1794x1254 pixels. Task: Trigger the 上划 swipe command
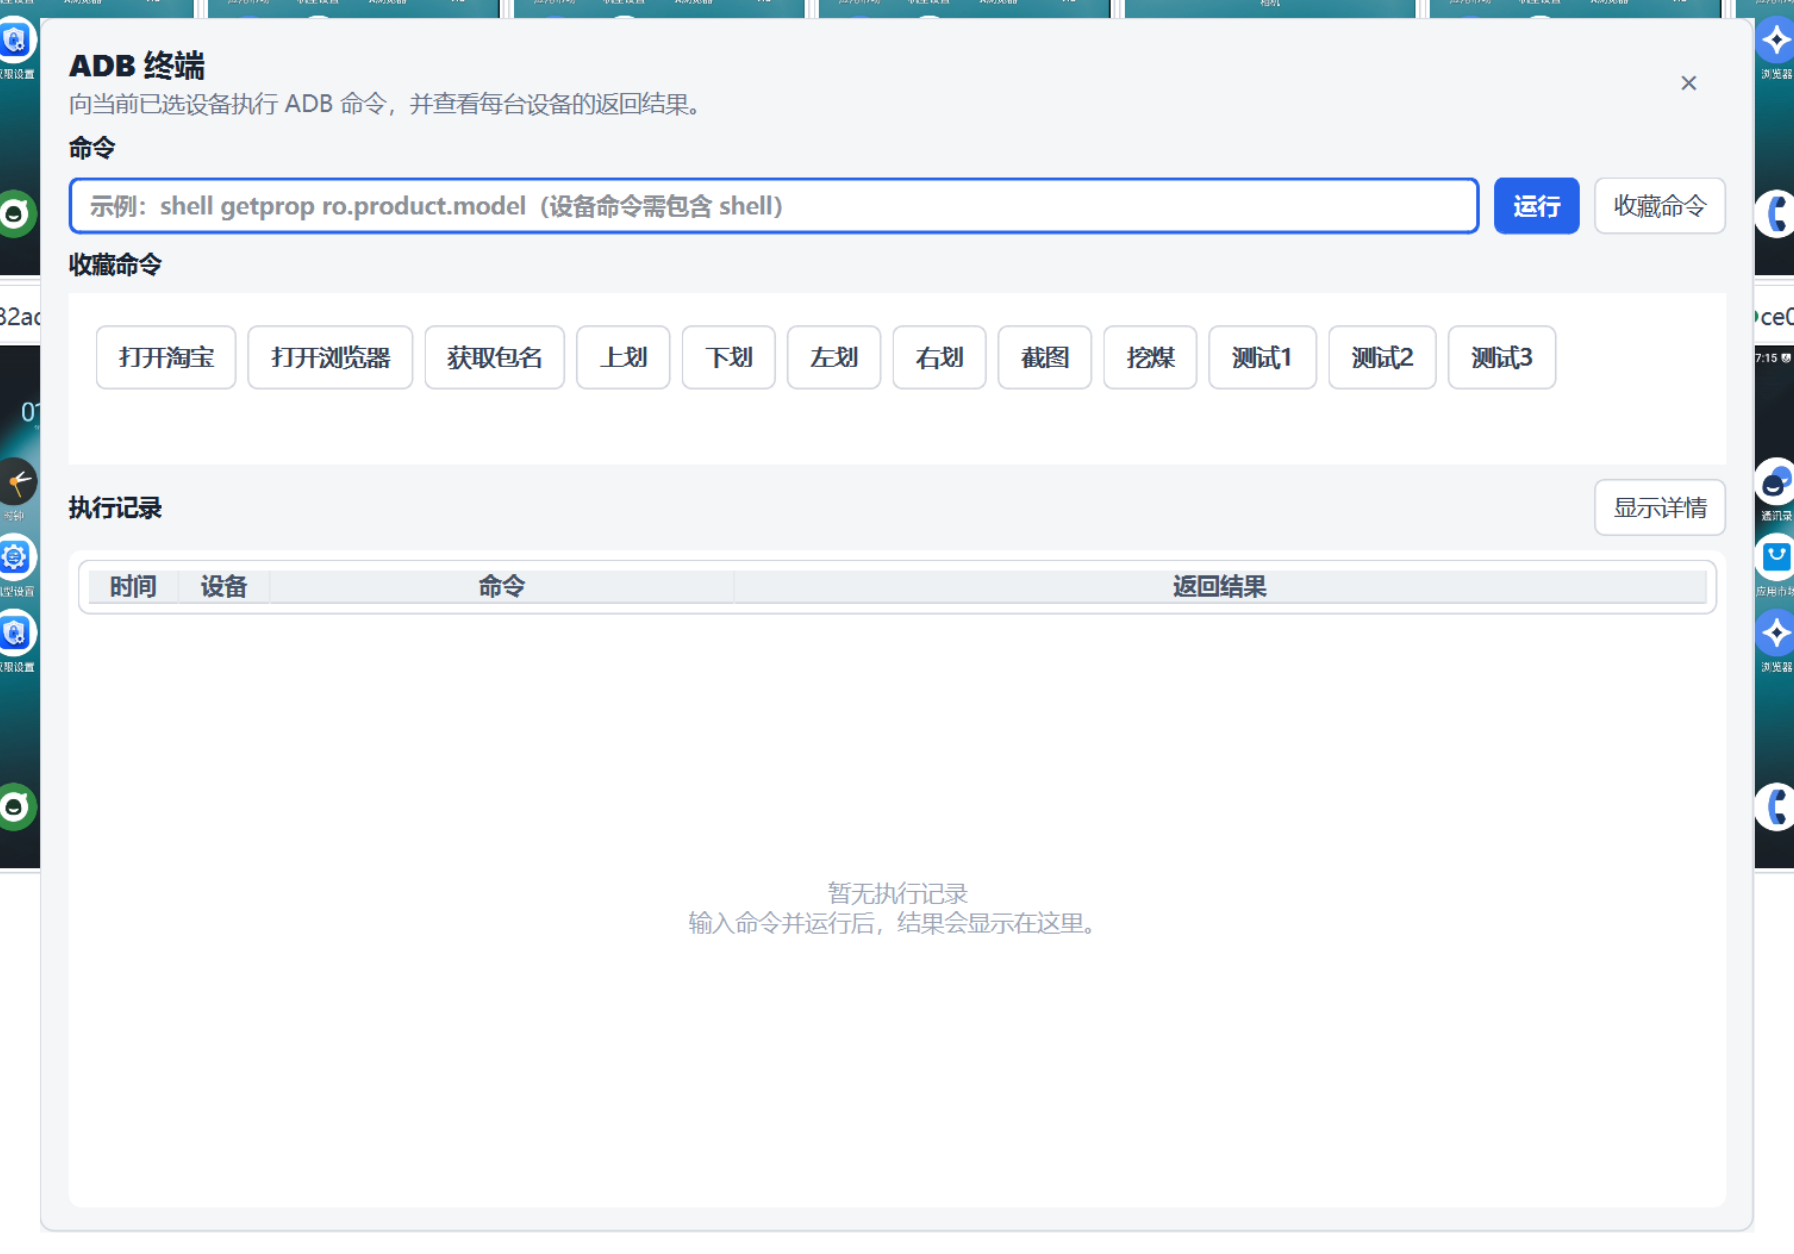tap(623, 357)
